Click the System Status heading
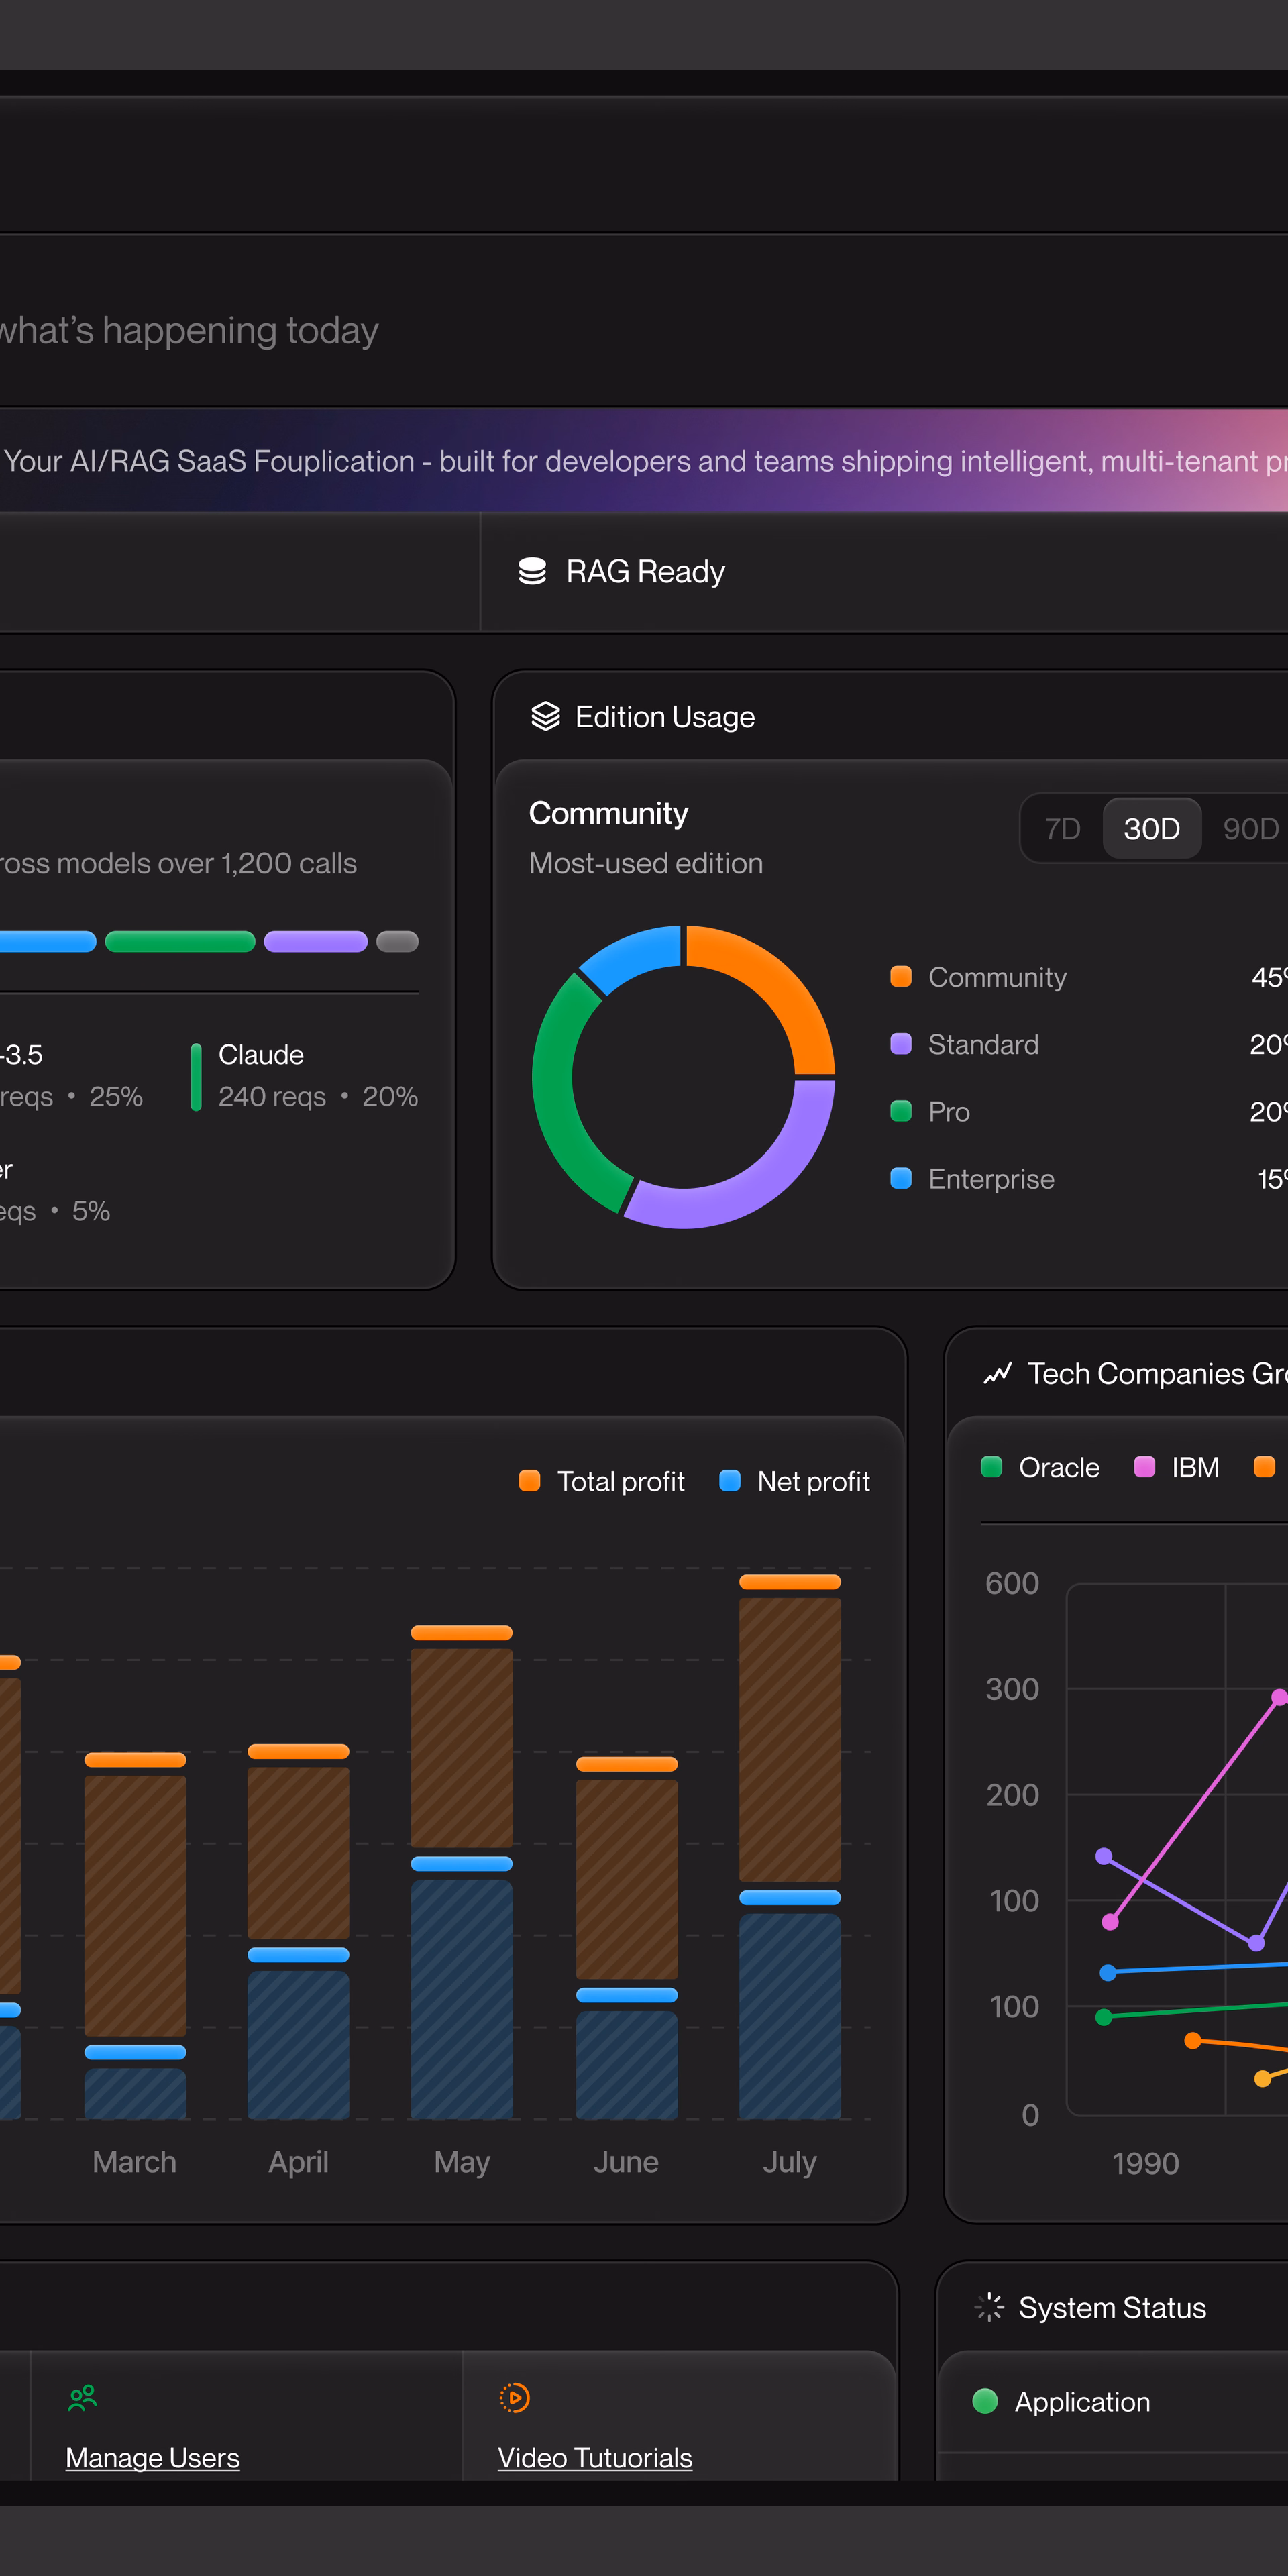1288x2576 pixels. [x=1112, y=2307]
